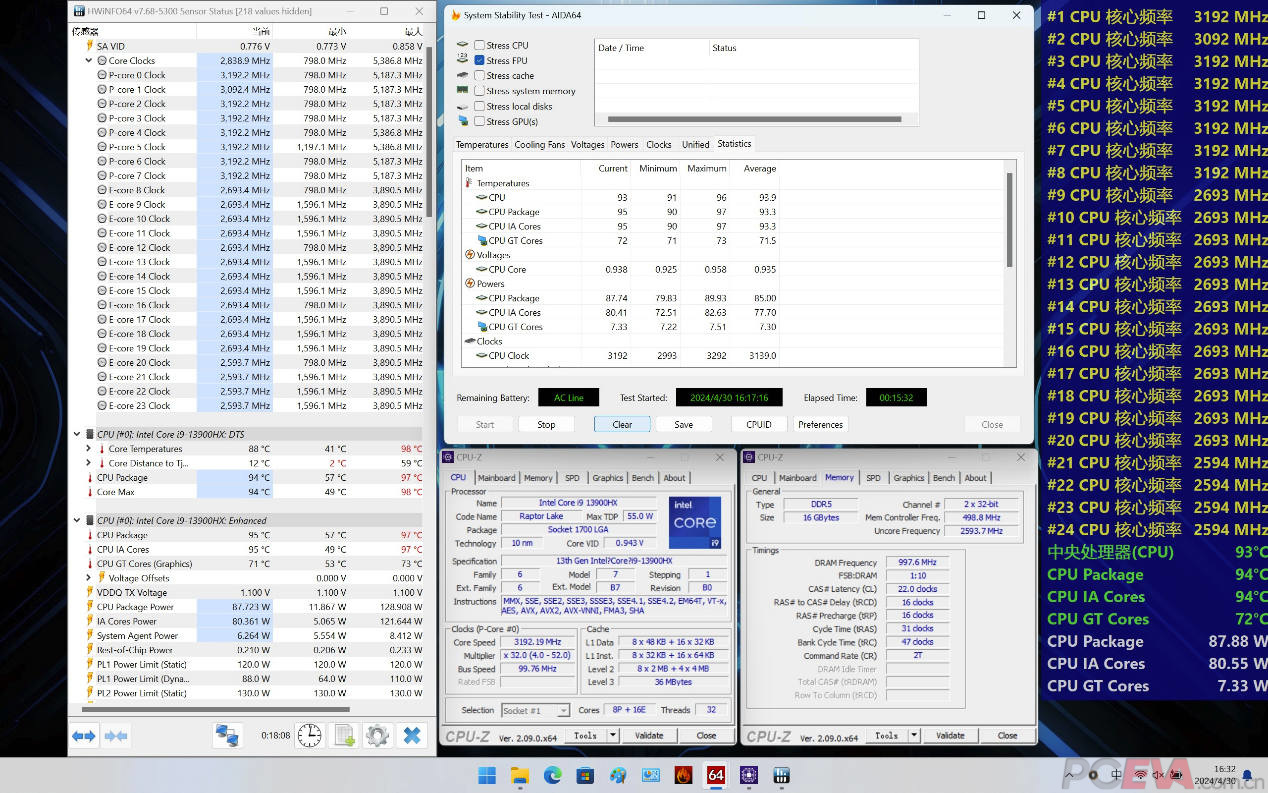Click the memory stick icon beside Stress system memory

click(x=462, y=91)
